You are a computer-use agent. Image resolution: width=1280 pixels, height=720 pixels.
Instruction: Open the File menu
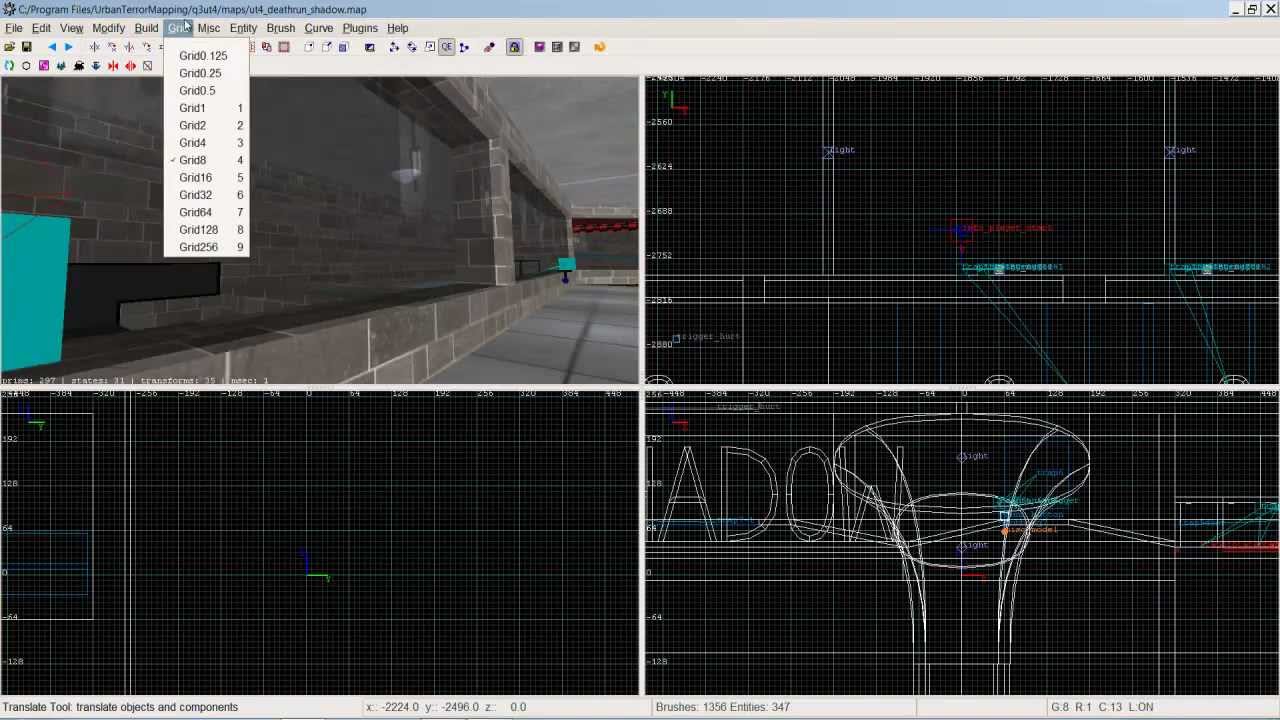pos(14,28)
